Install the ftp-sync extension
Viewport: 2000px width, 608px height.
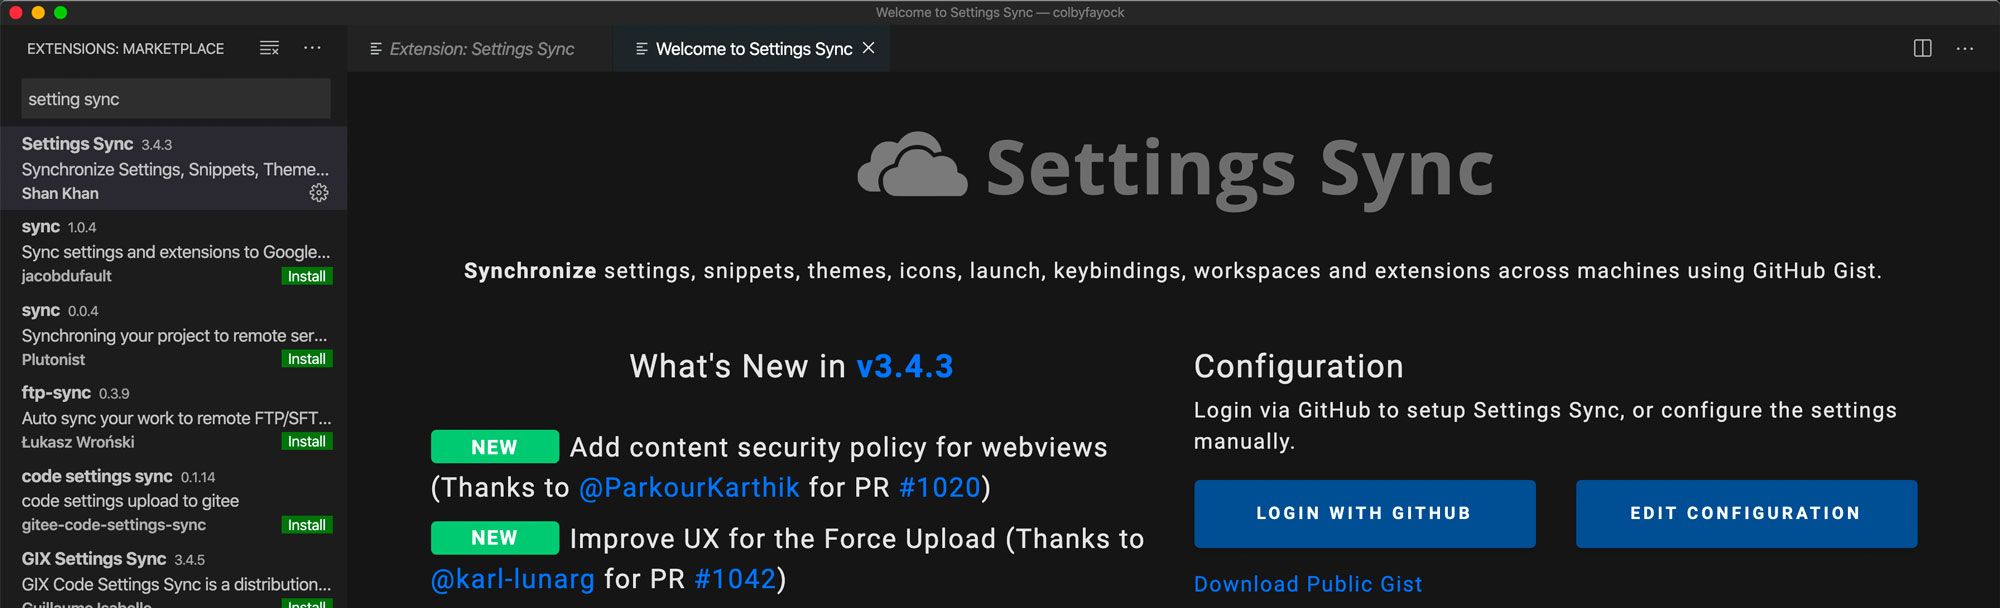tap(306, 442)
